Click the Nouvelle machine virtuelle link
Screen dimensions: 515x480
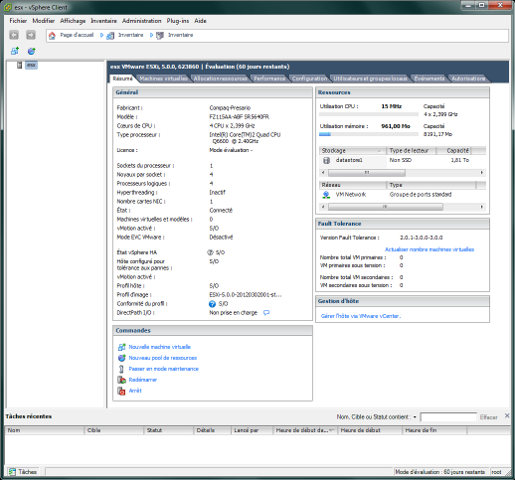point(160,347)
